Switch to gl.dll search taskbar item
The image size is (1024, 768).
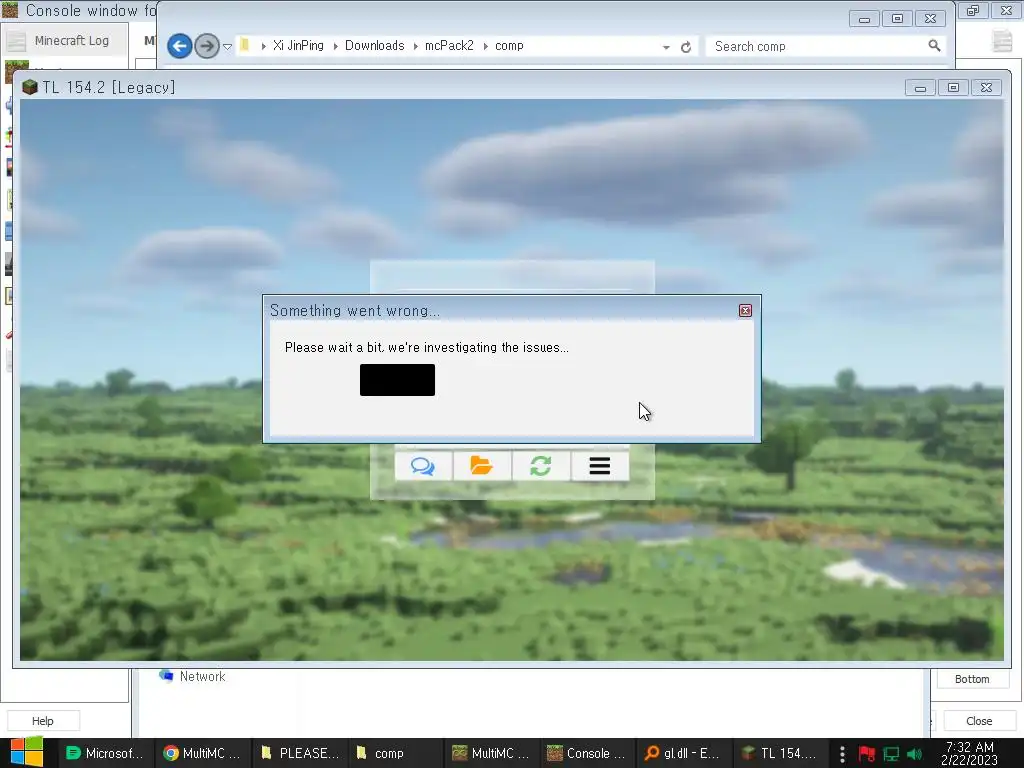[683, 753]
